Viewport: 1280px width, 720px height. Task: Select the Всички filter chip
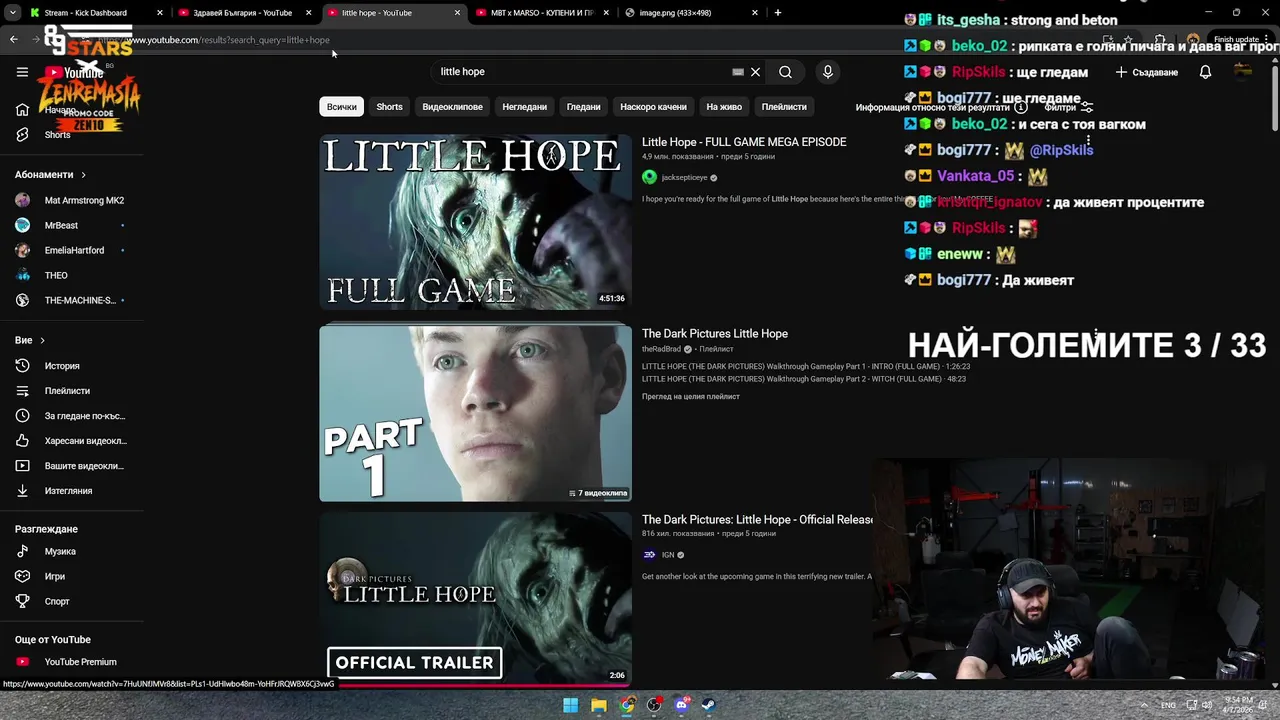(341, 107)
